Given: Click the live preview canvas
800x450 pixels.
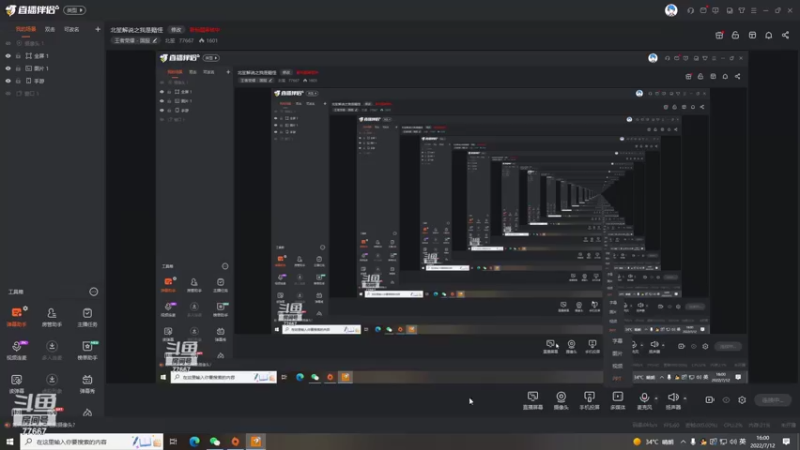Looking at the screenshot, I should [x=428, y=217].
